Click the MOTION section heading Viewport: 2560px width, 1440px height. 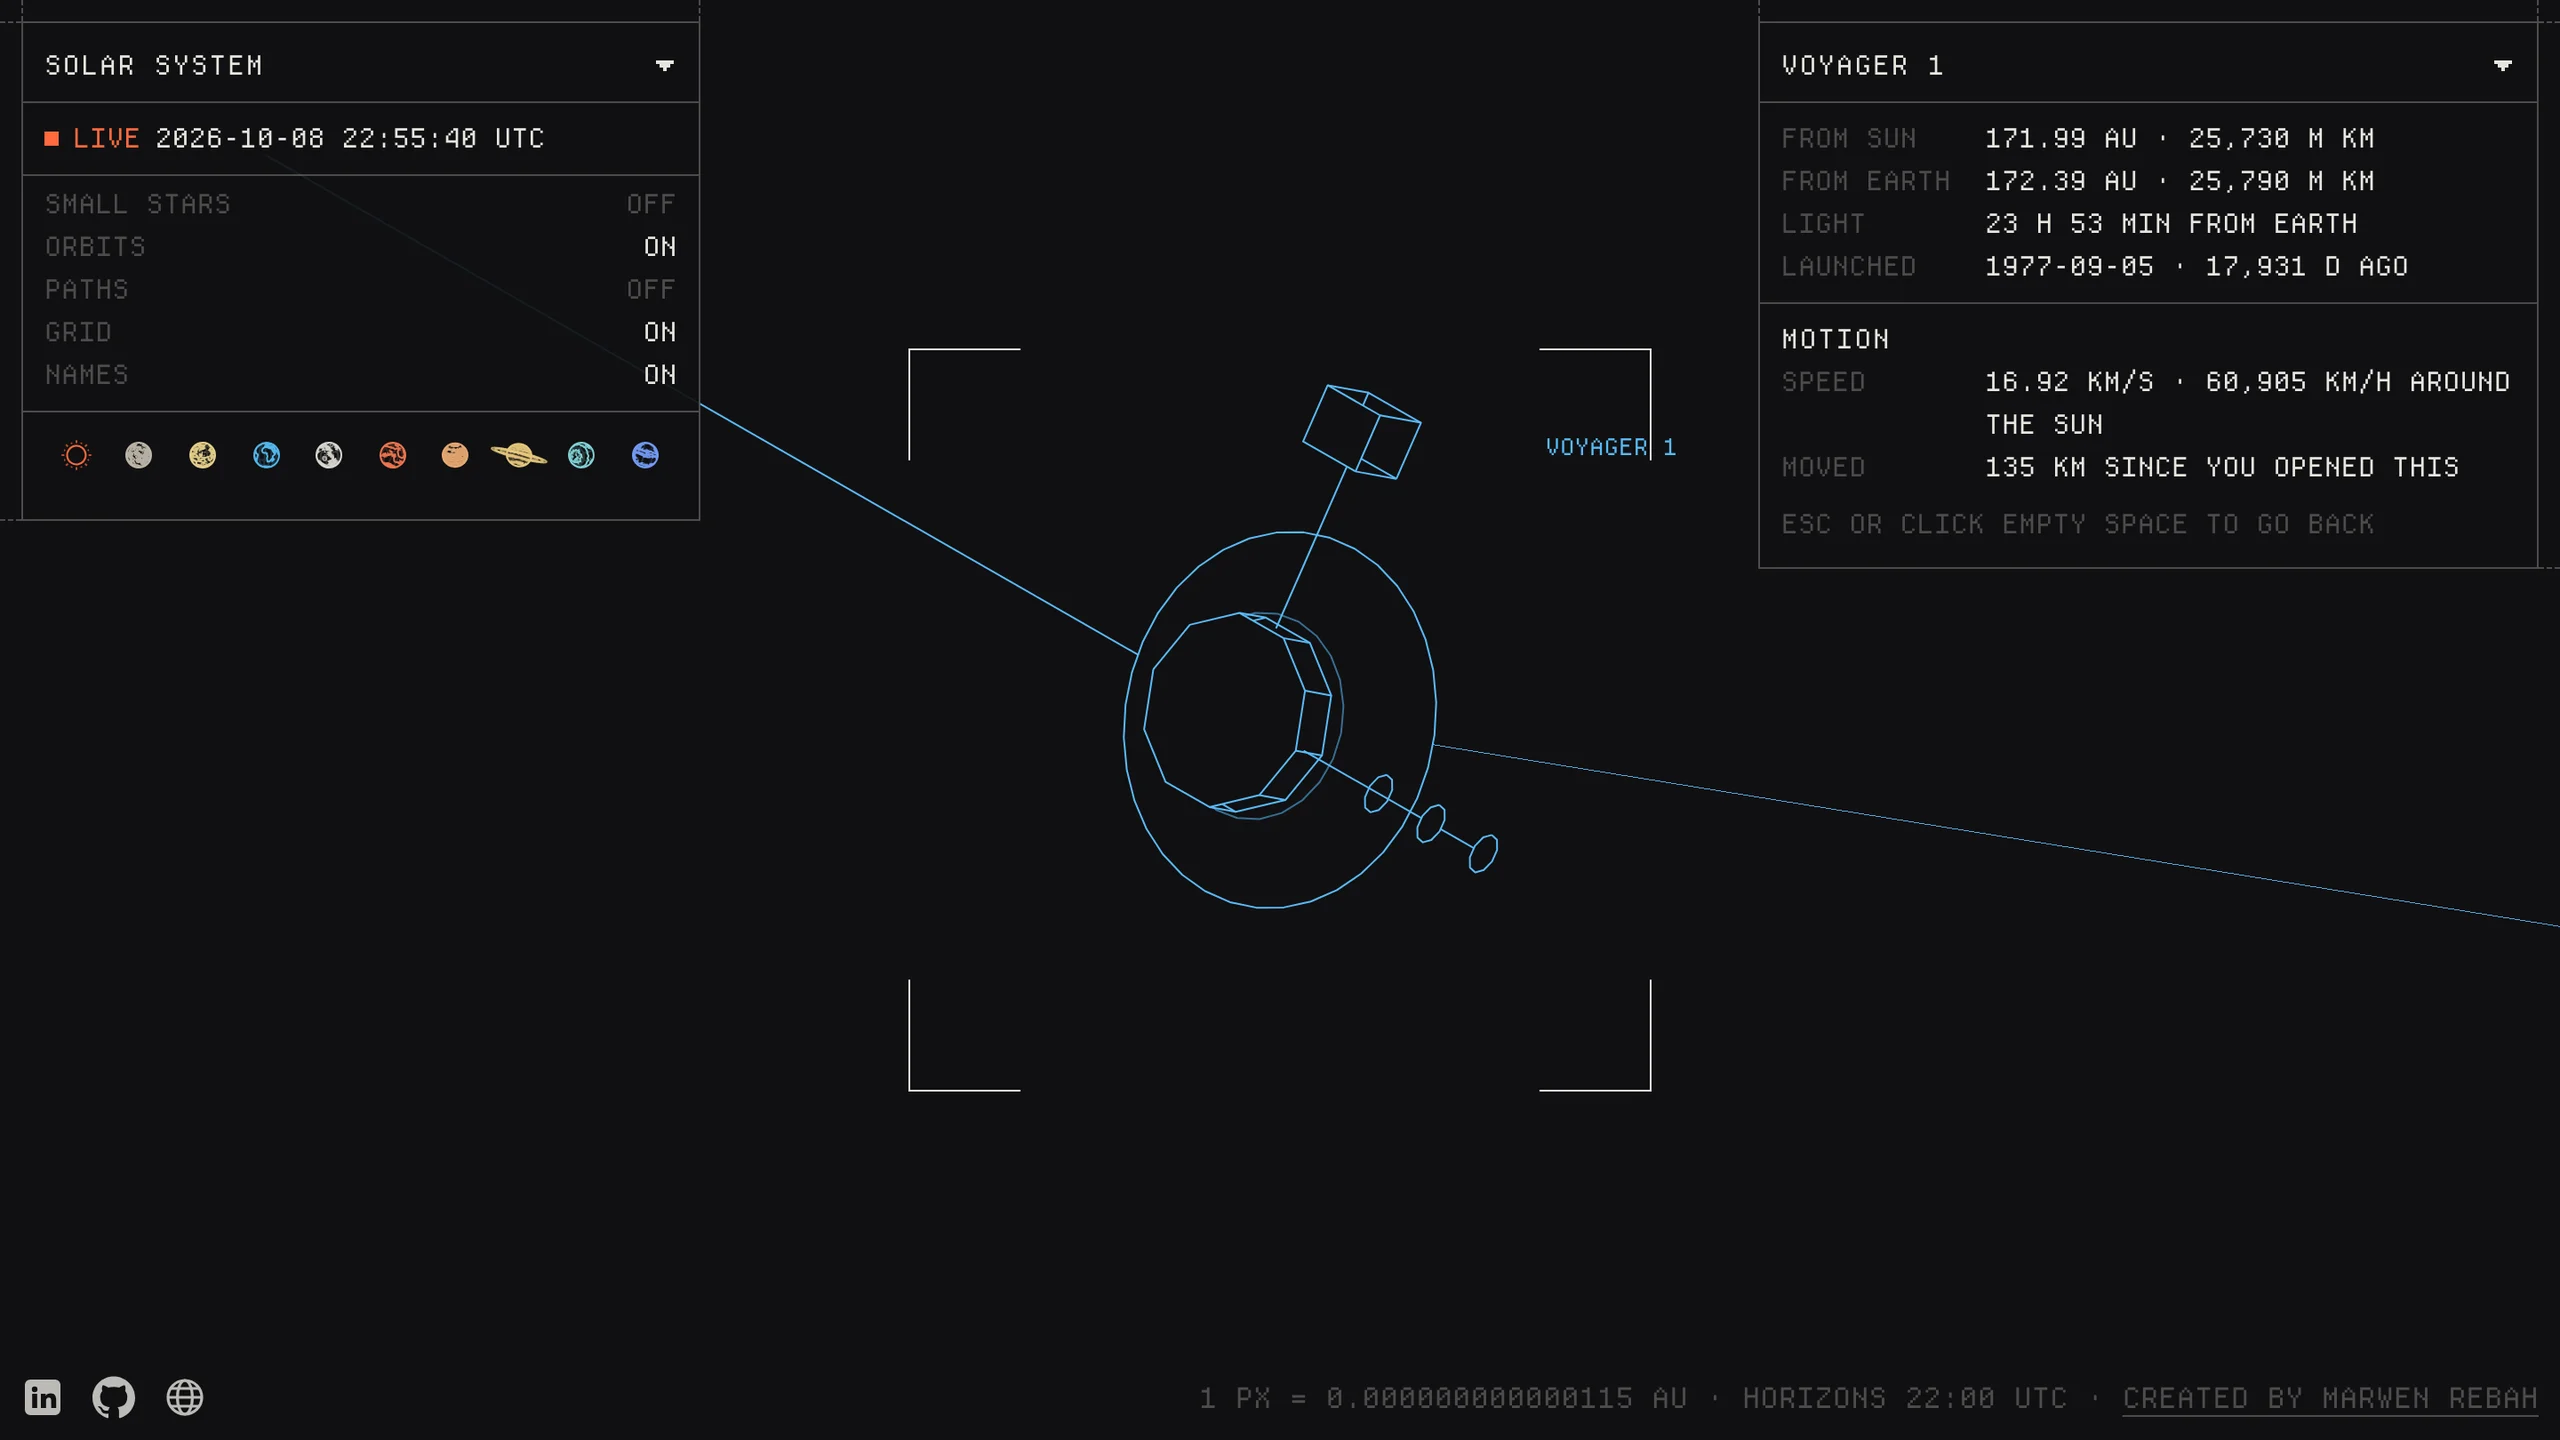(1835, 339)
